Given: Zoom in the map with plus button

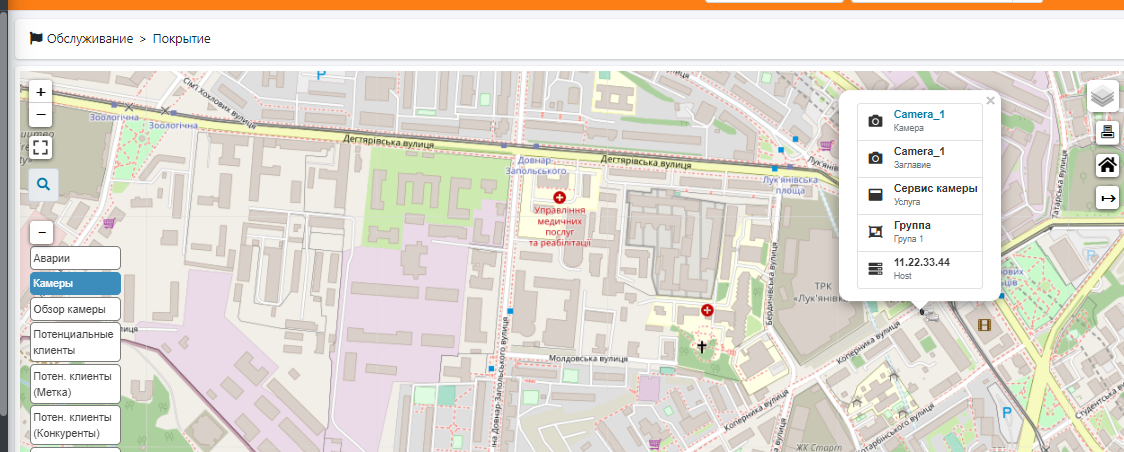Looking at the screenshot, I should tap(41, 92).
